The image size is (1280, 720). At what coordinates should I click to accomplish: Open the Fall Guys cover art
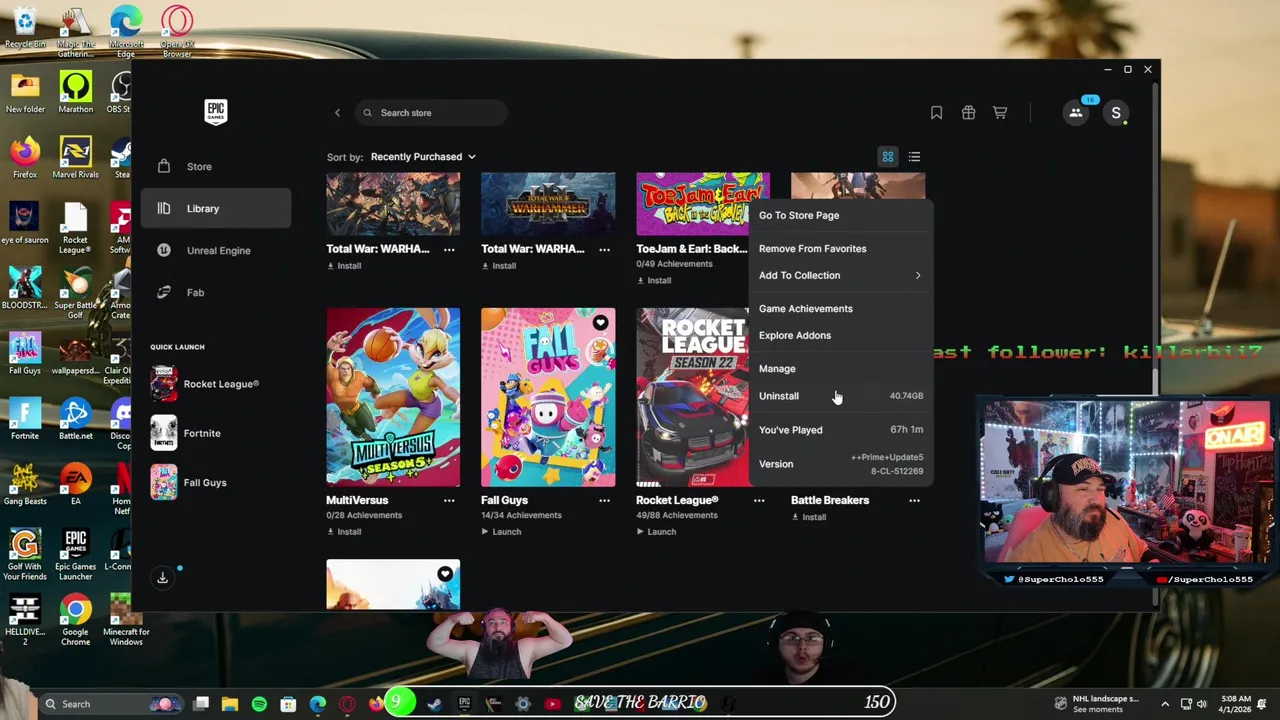548,397
